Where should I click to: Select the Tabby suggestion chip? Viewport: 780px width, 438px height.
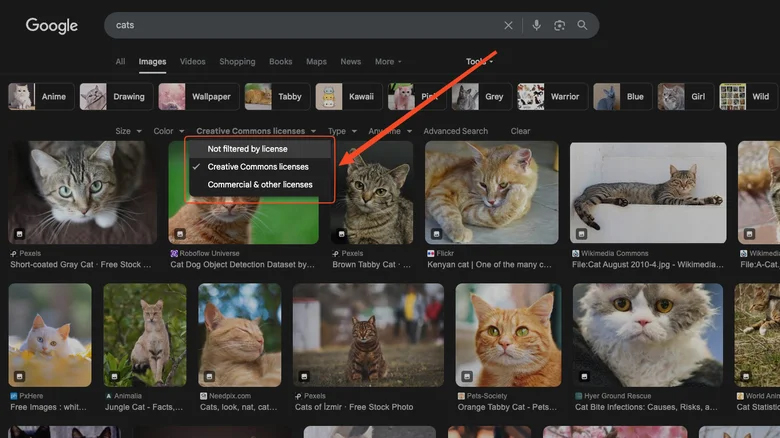point(275,97)
